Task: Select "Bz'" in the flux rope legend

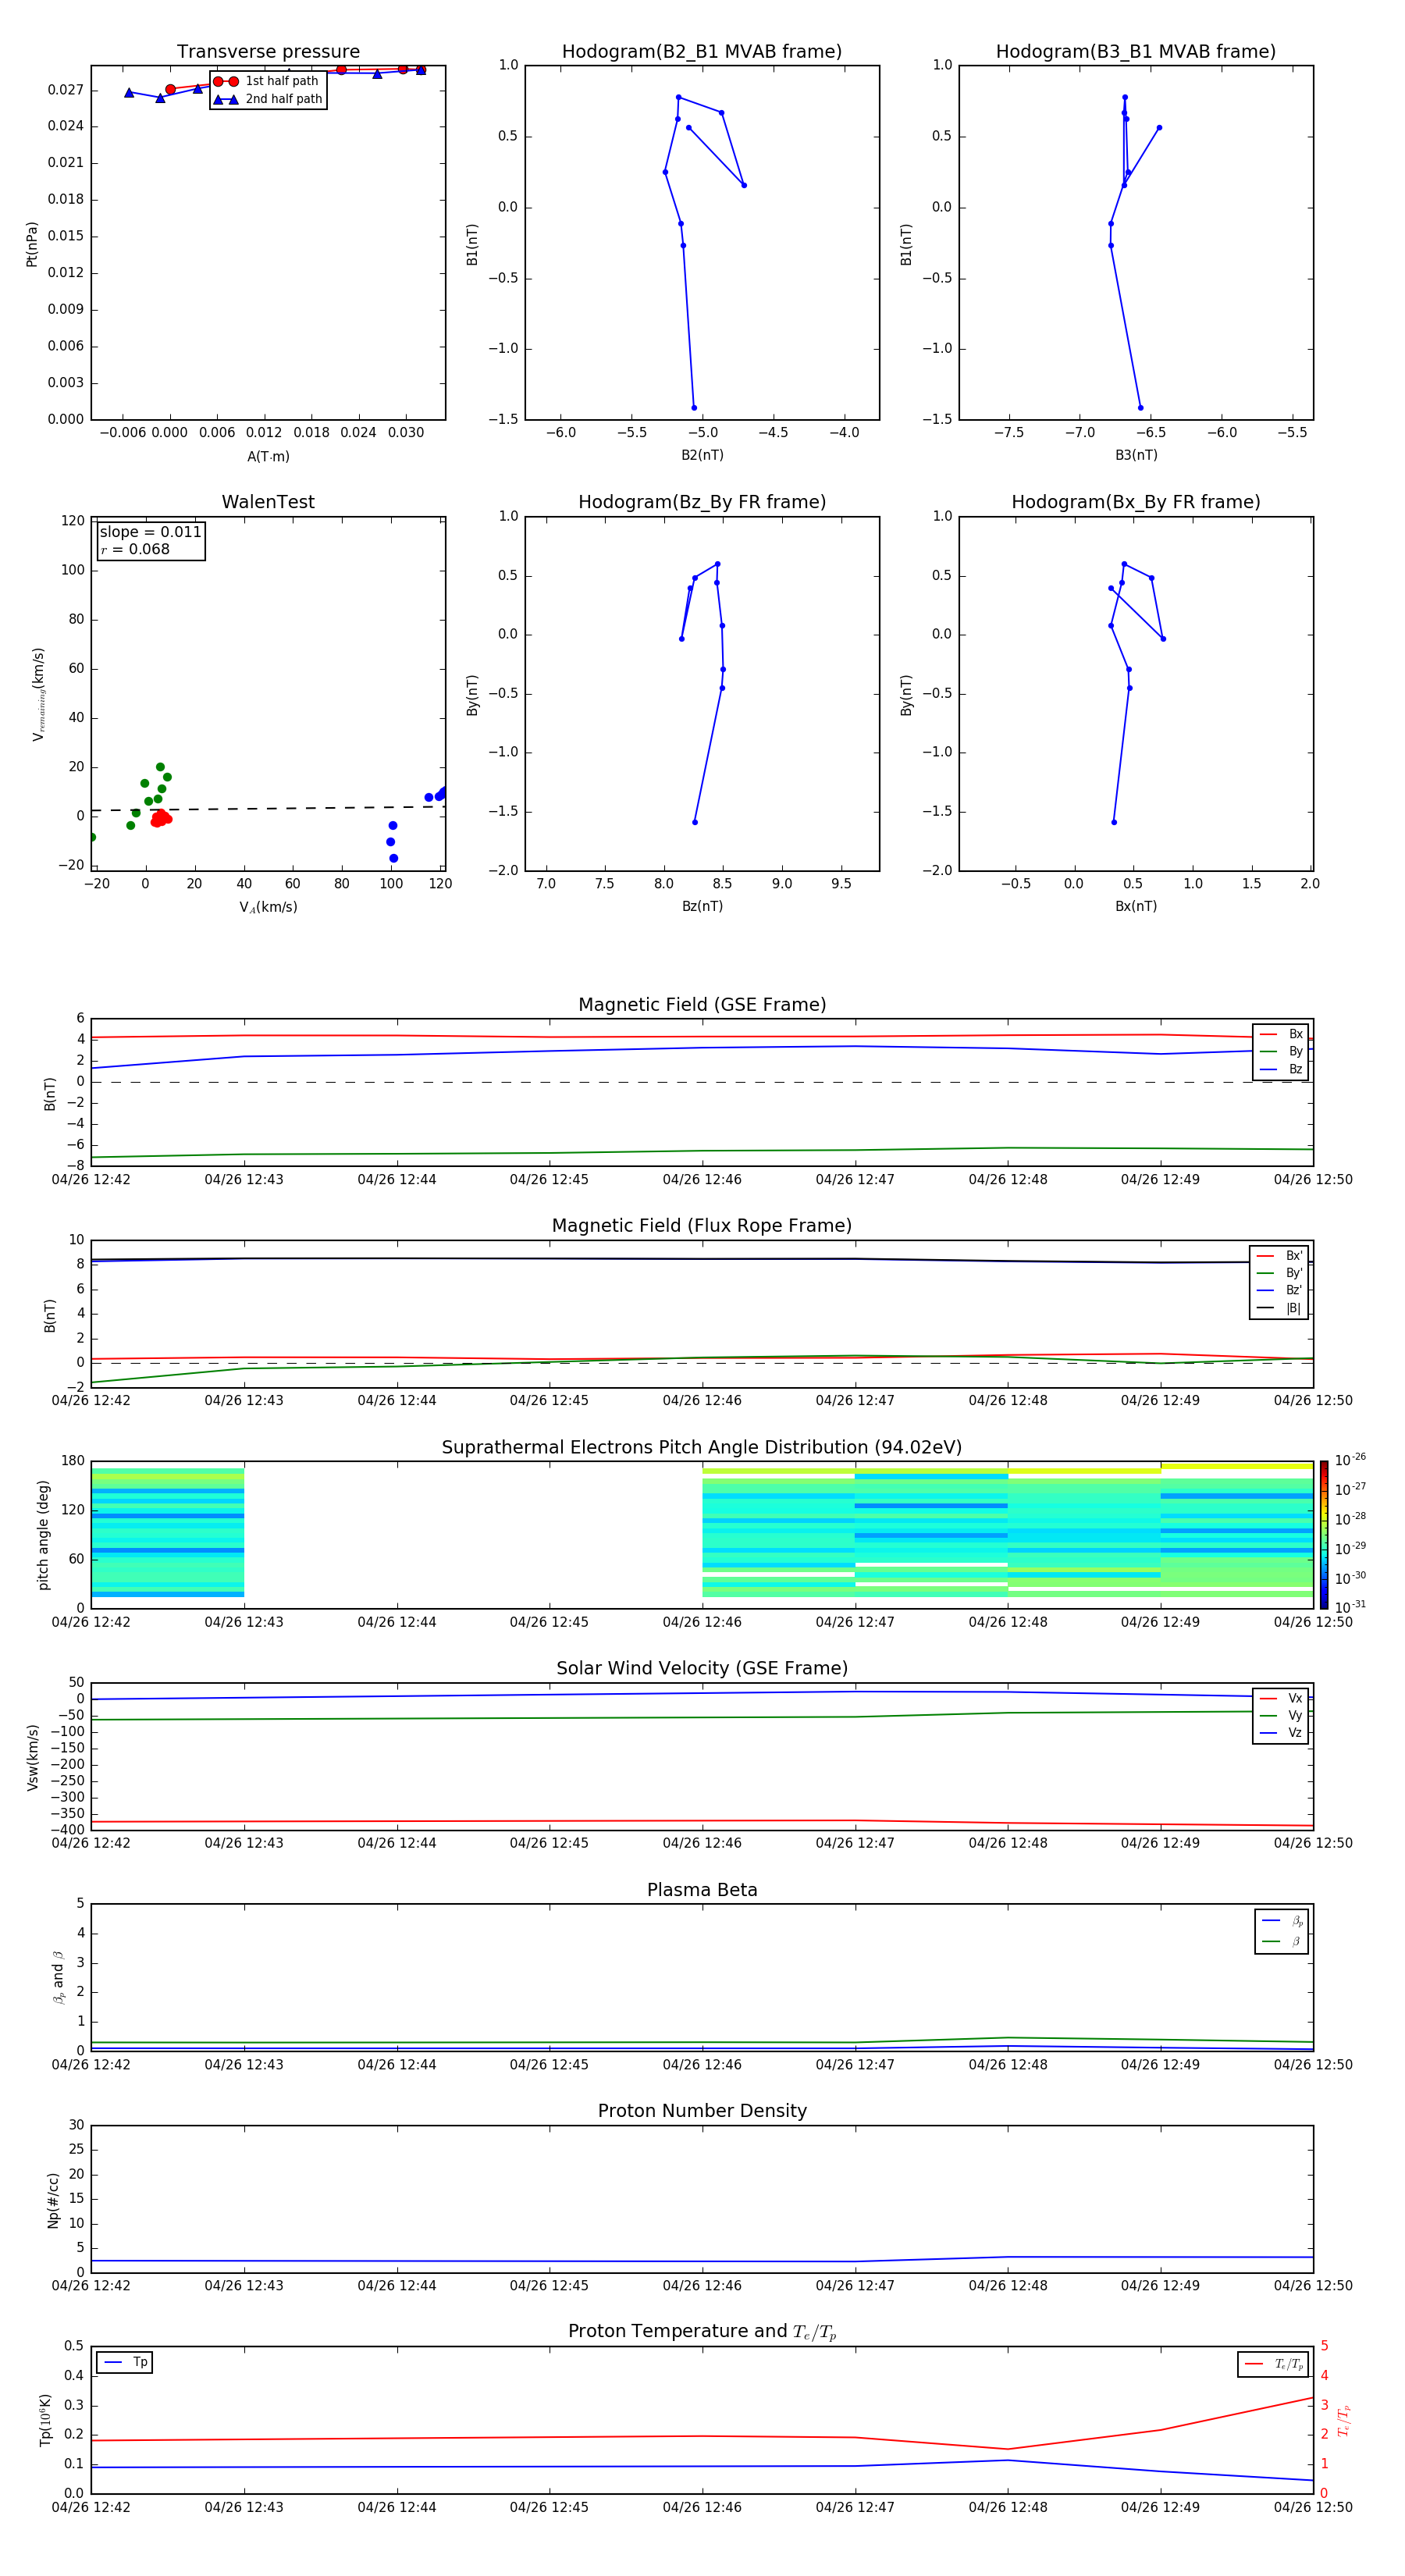Action: [x=1279, y=1290]
